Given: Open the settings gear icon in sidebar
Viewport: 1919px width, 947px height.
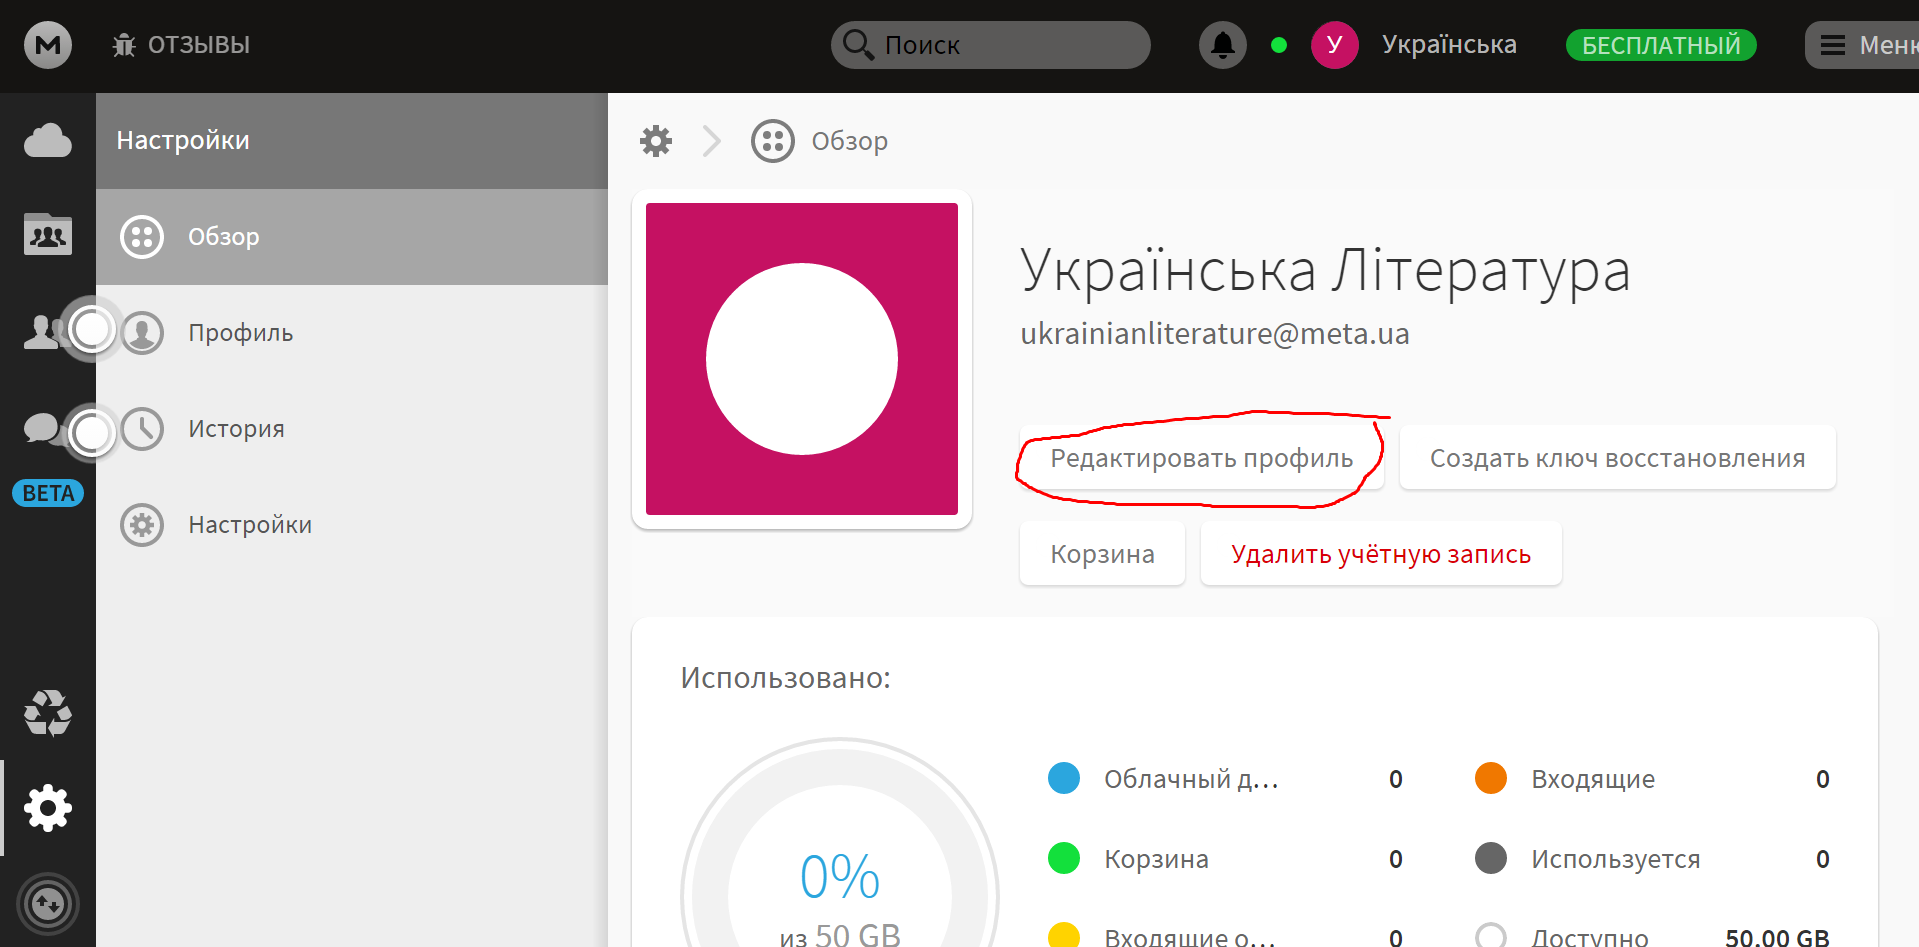Looking at the screenshot, I should [48, 808].
